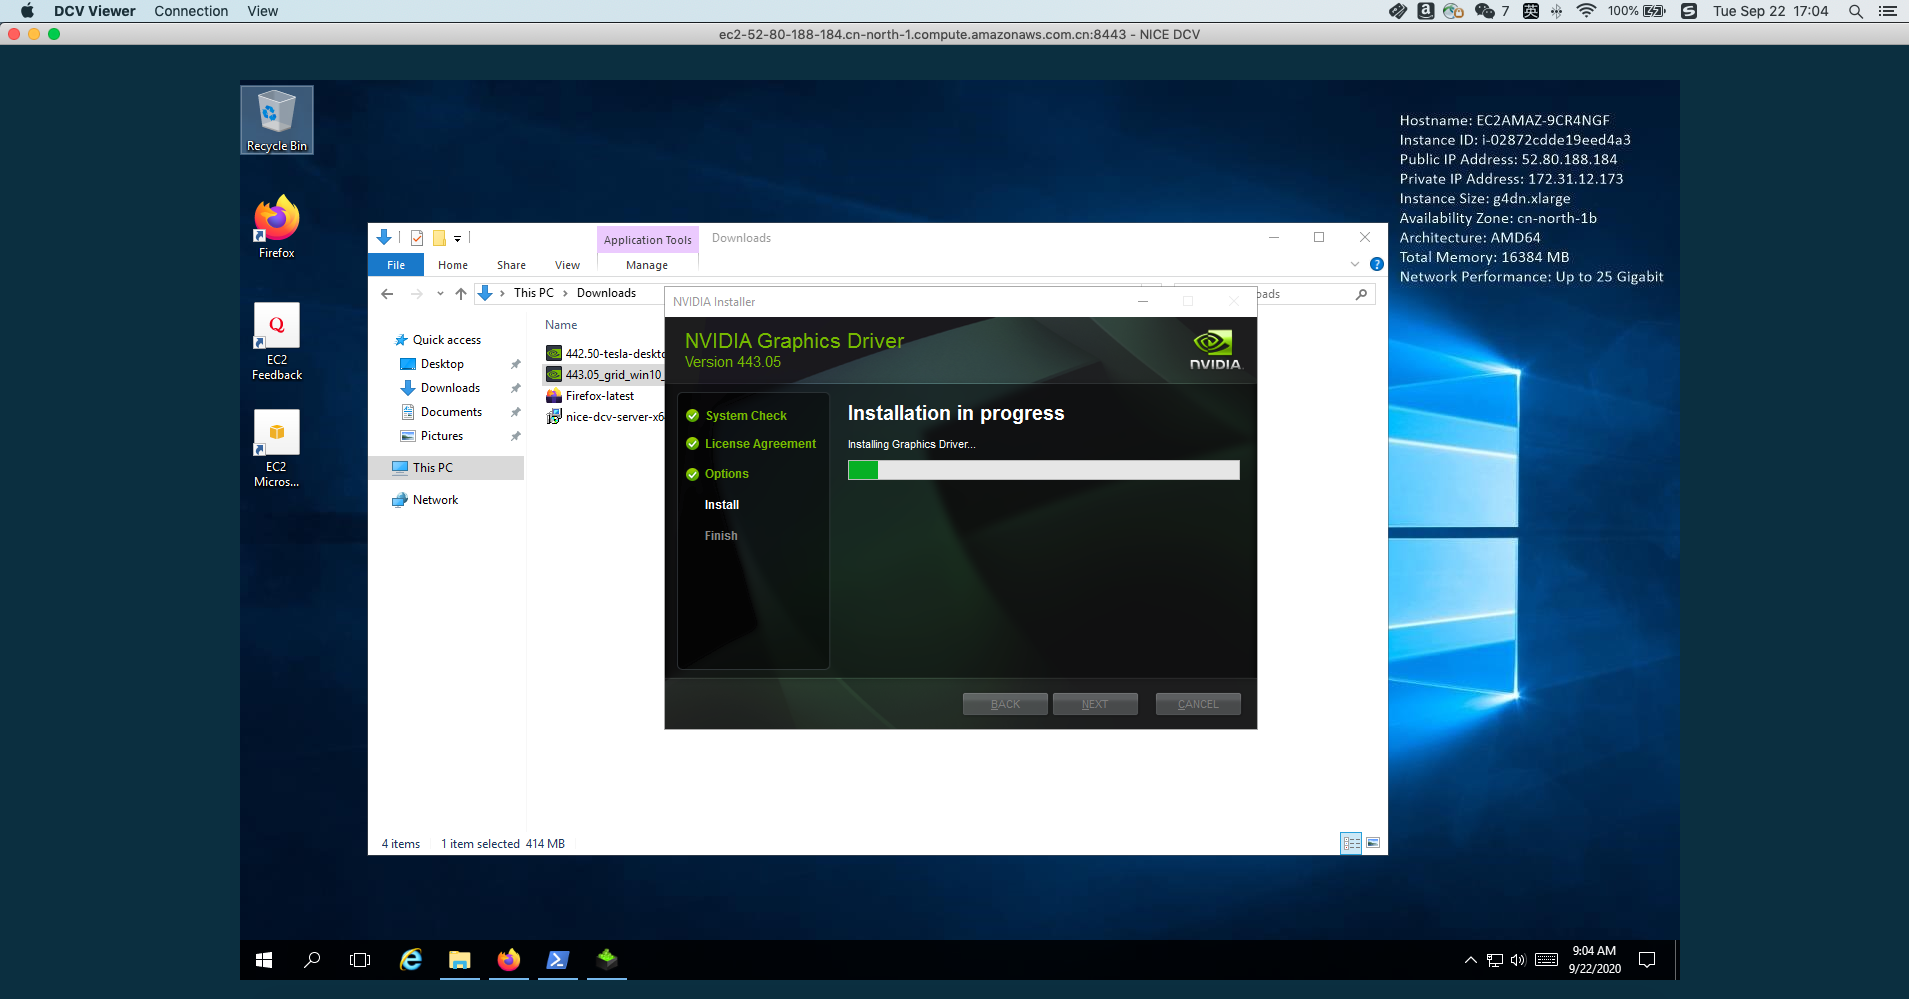Image resolution: width=1909 pixels, height=999 pixels.
Task: Expand the Explorer ribbon chevron
Action: pos(1355,265)
